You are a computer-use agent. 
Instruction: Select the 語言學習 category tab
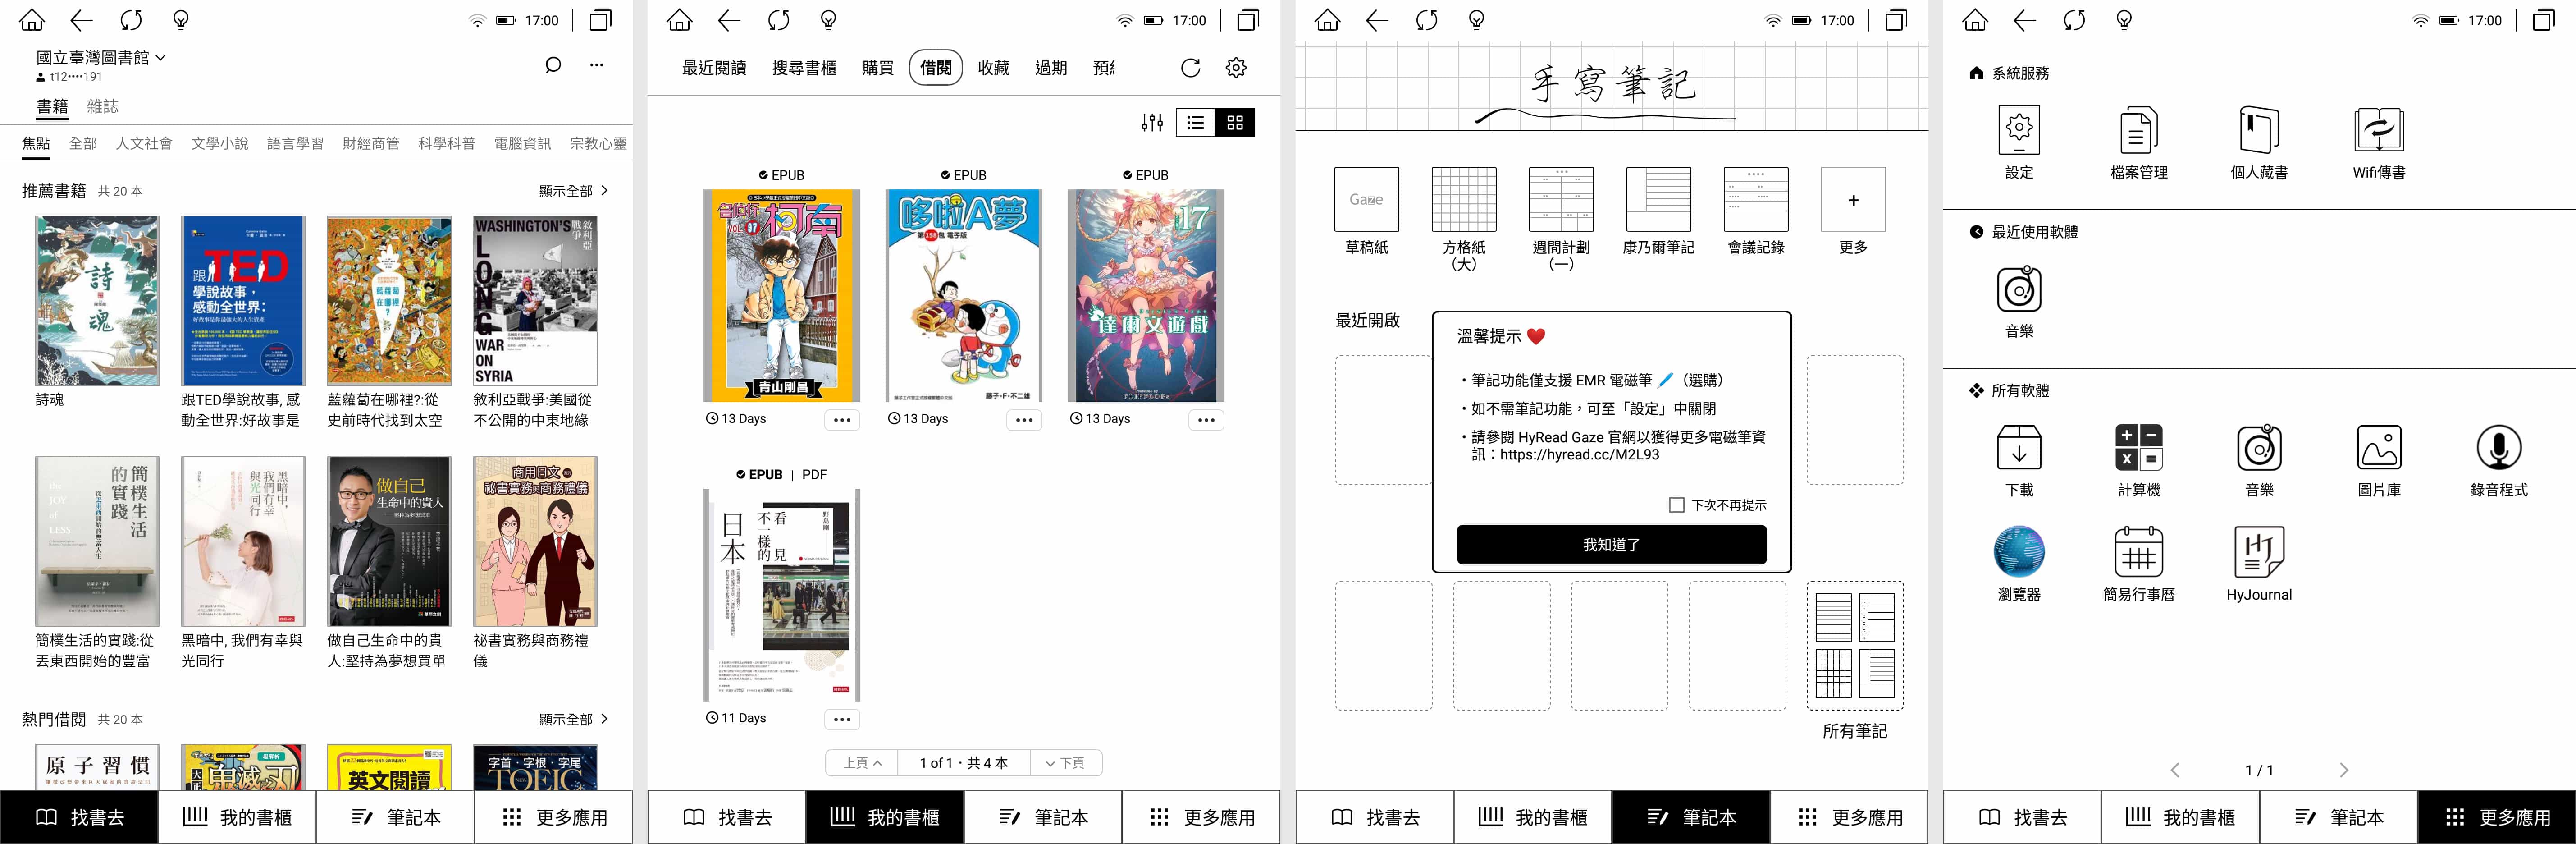coord(295,143)
